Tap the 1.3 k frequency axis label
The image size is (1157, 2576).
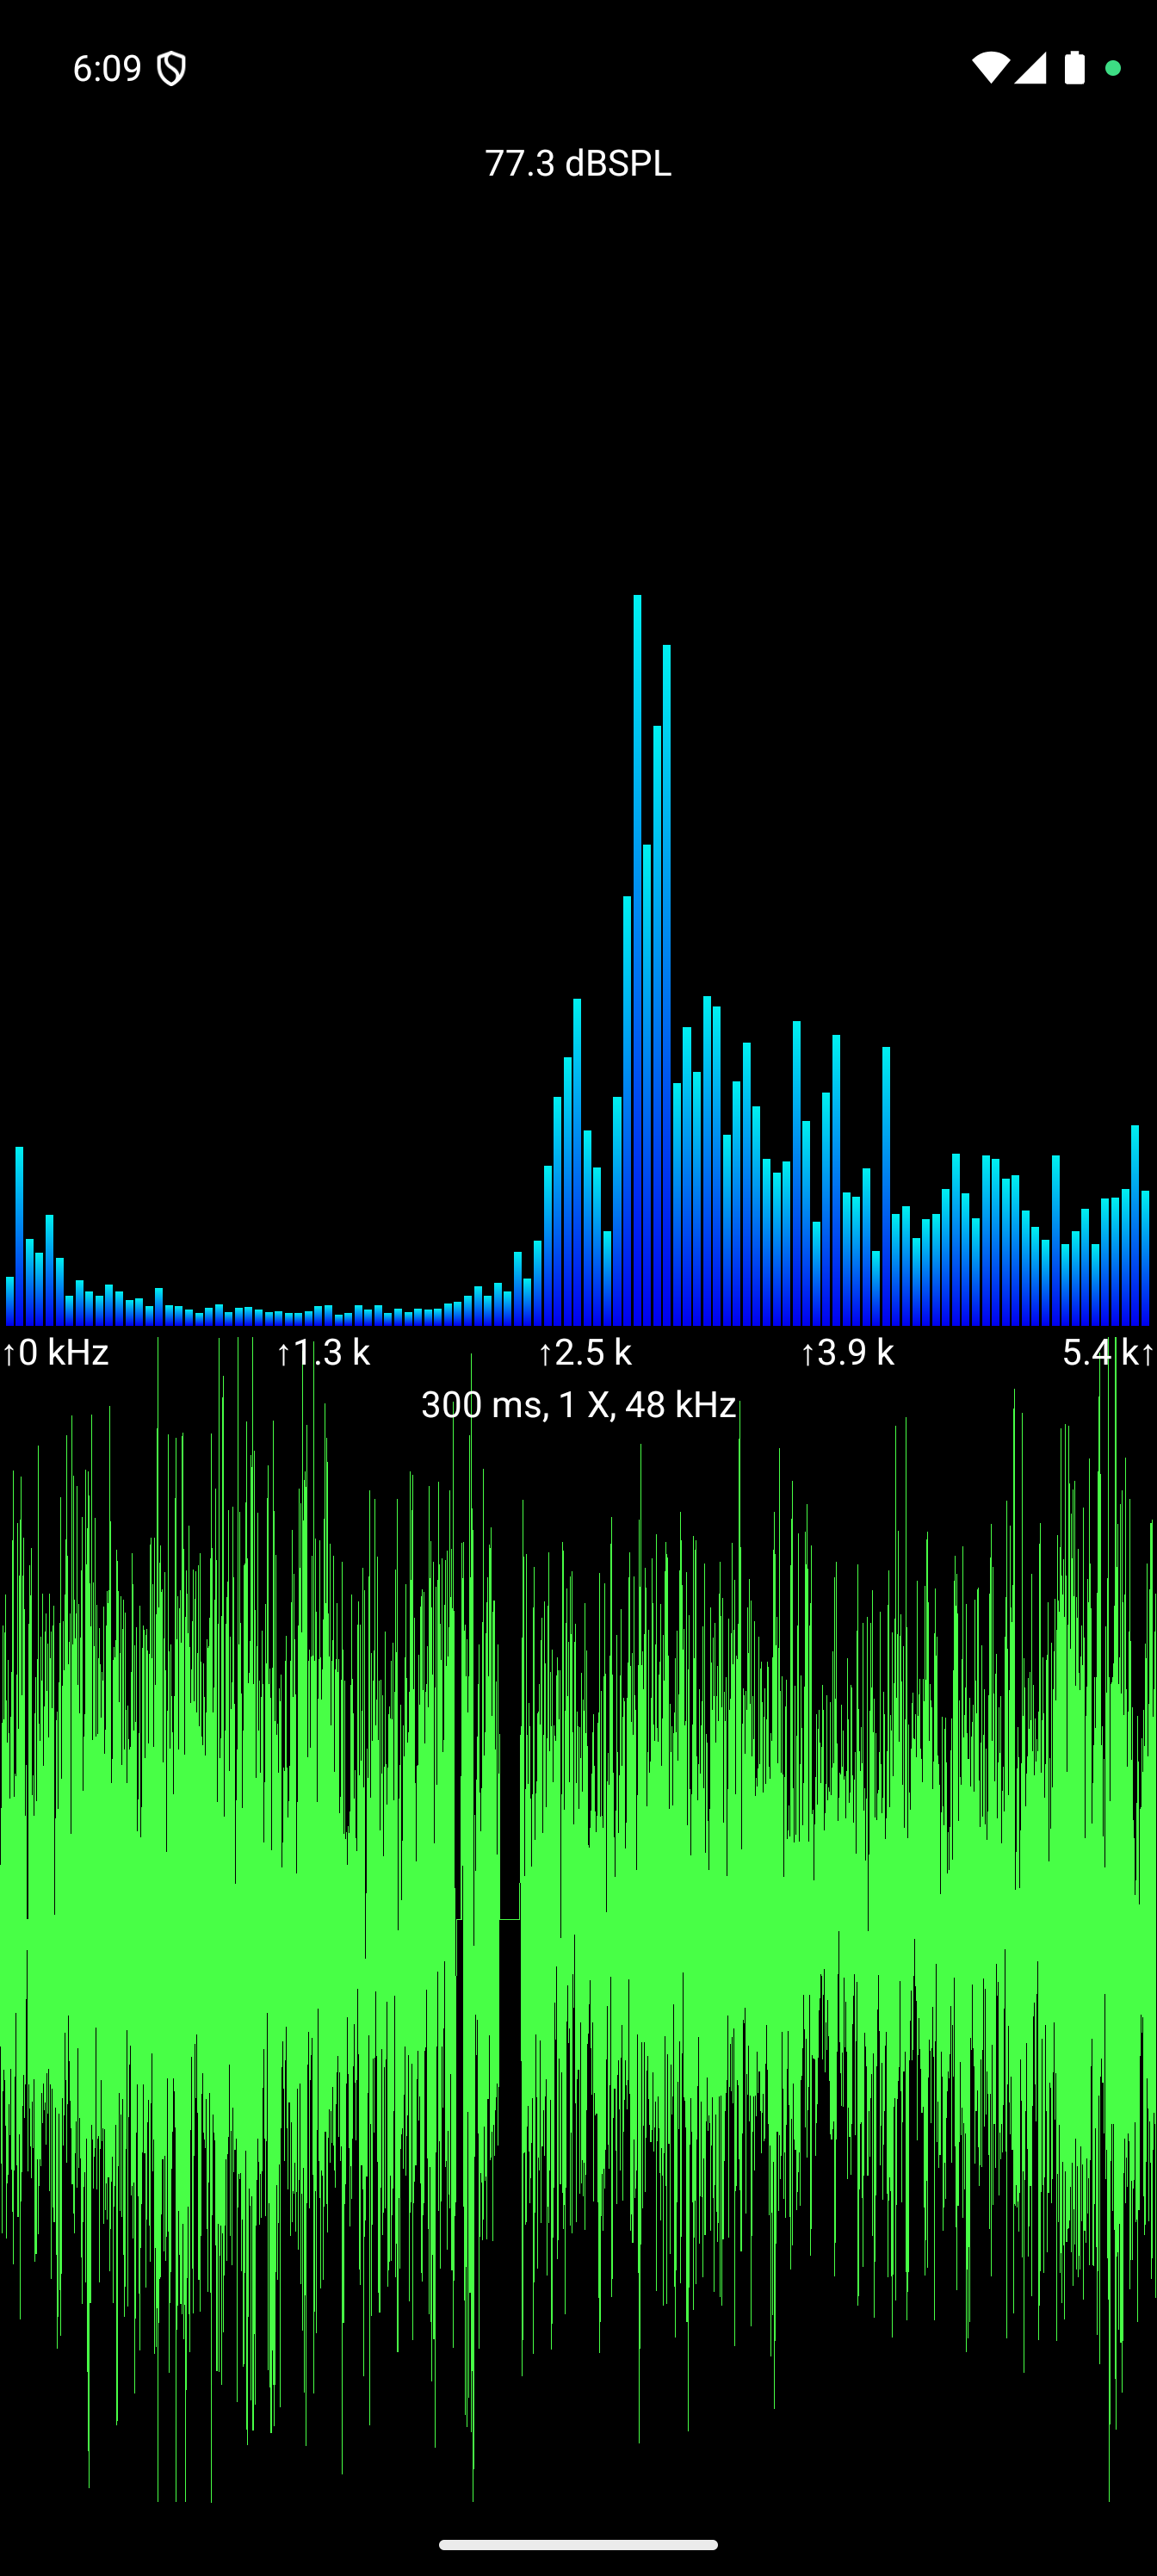[323, 1352]
